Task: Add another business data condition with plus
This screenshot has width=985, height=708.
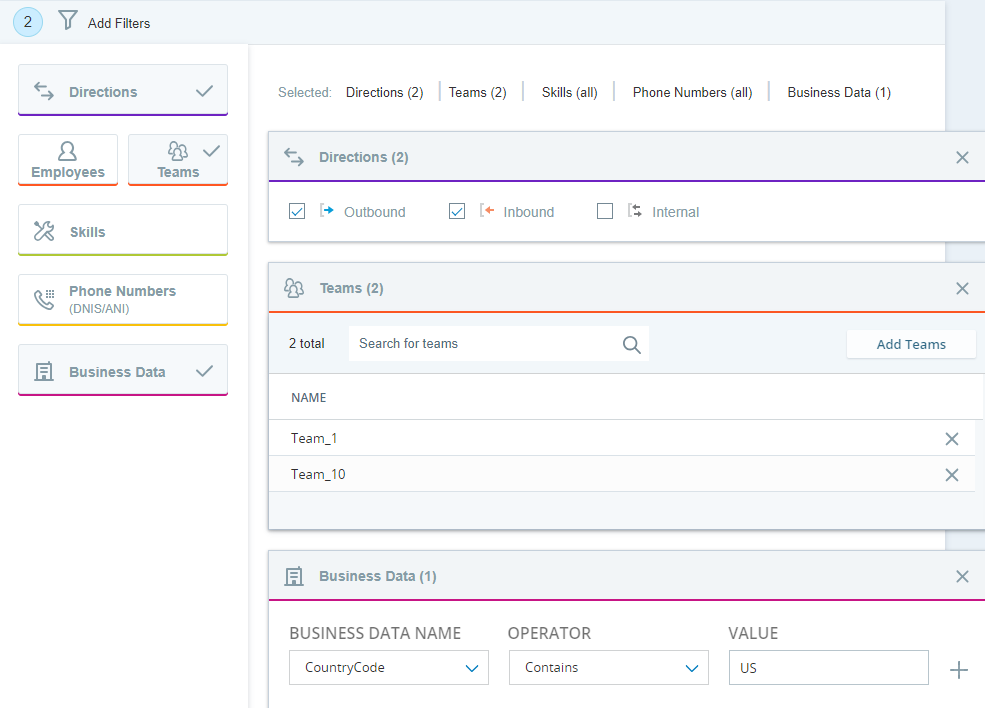Action: (959, 670)
